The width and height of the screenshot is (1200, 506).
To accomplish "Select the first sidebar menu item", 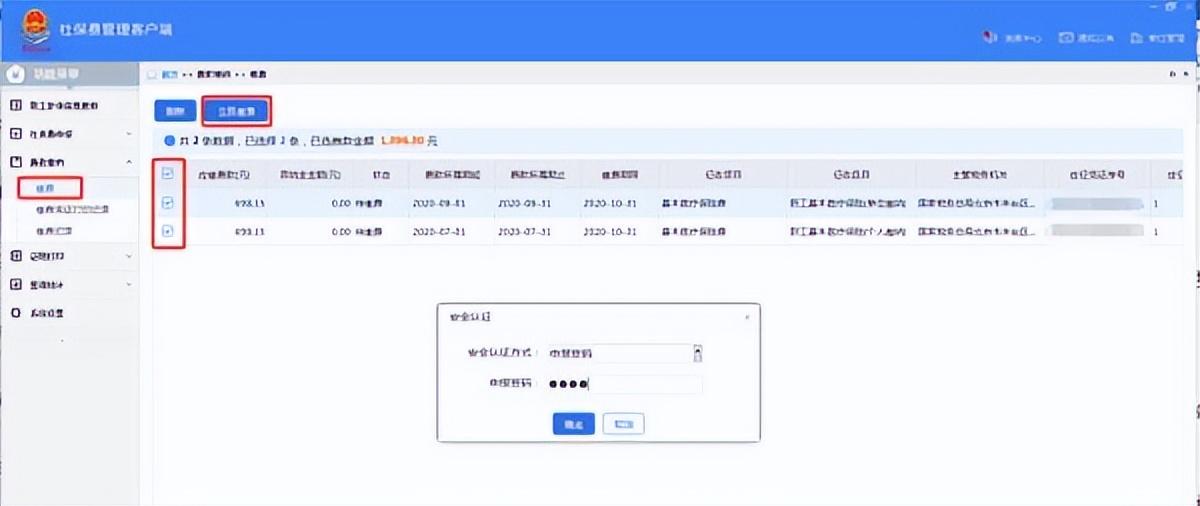I will [x=69, y=105].
